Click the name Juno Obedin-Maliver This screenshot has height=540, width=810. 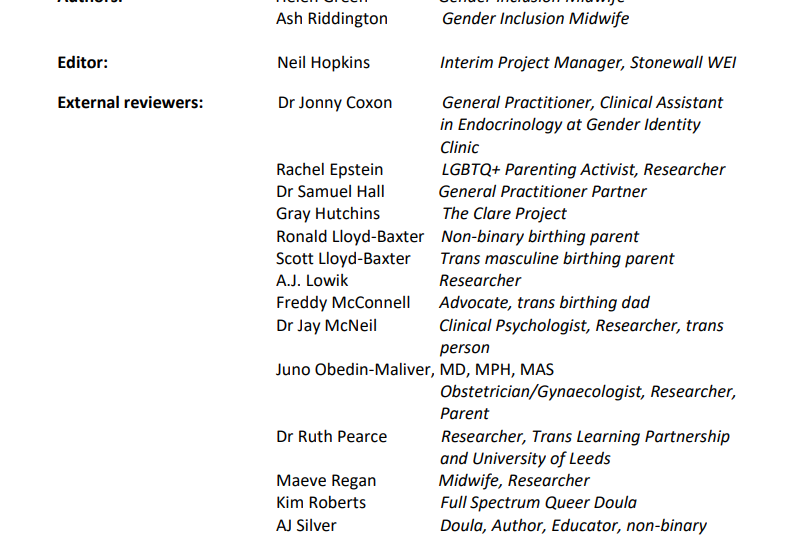tap(354, 370)
